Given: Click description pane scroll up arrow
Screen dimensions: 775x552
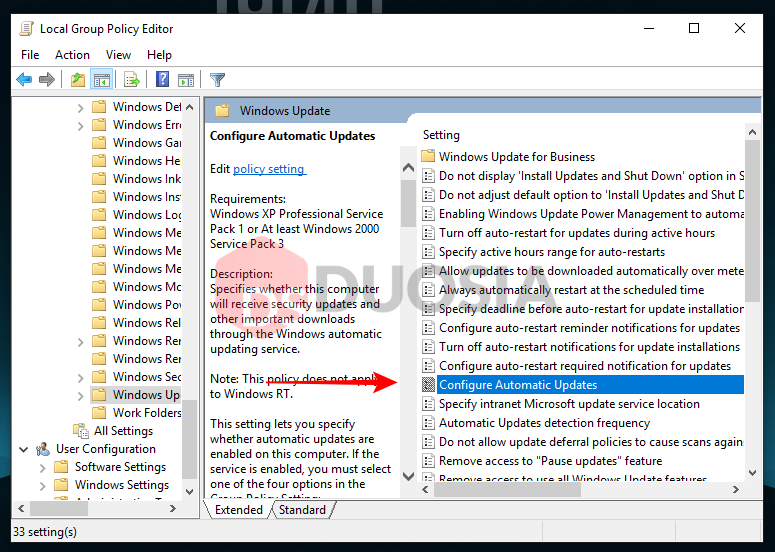Looking at the screenshot, I should pyautogui.click(x=408, y=168).
